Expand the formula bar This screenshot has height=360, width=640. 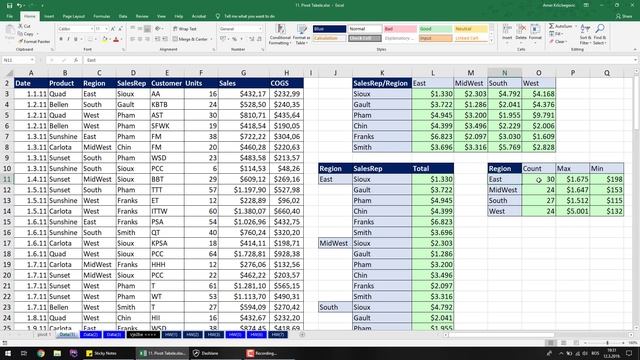pyautogui.click(x=636, y=60)
